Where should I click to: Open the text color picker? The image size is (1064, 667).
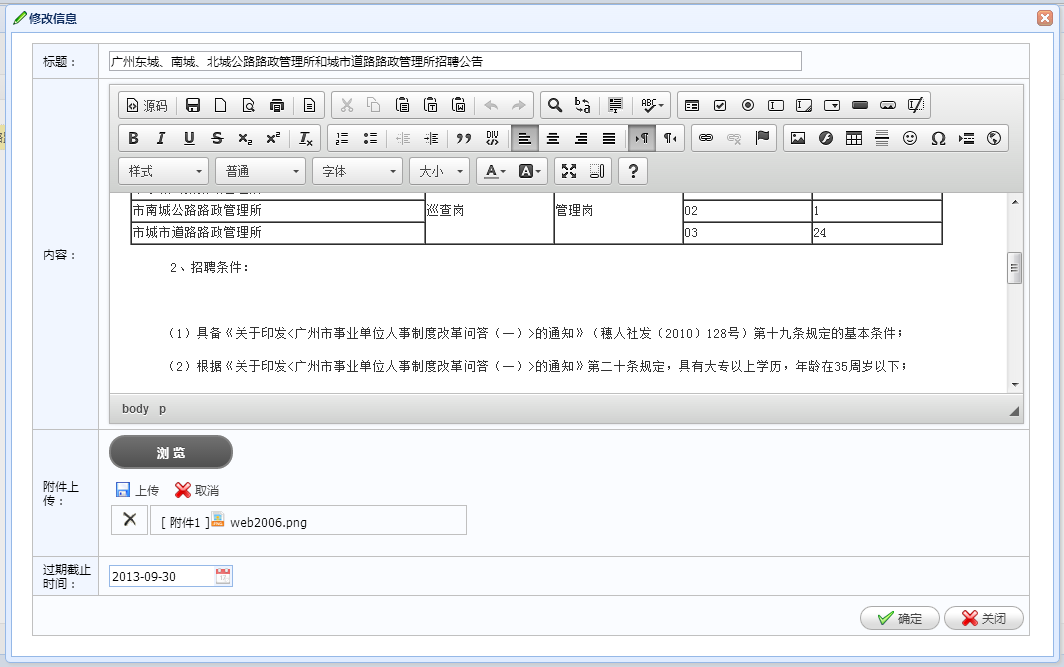click(495, 172)
